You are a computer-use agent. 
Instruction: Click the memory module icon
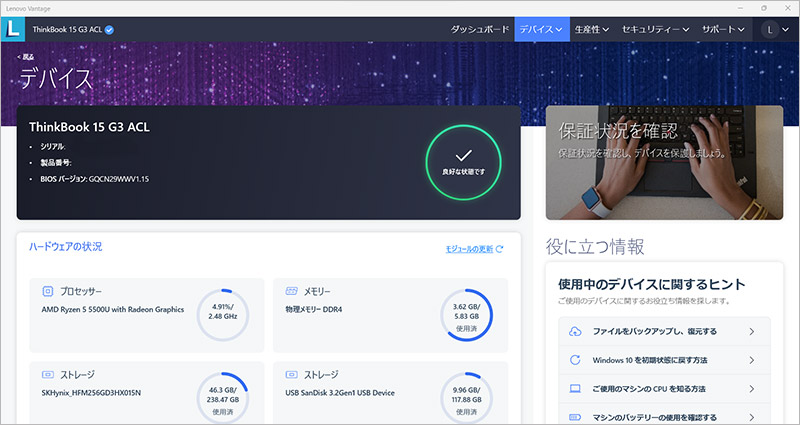291,291
